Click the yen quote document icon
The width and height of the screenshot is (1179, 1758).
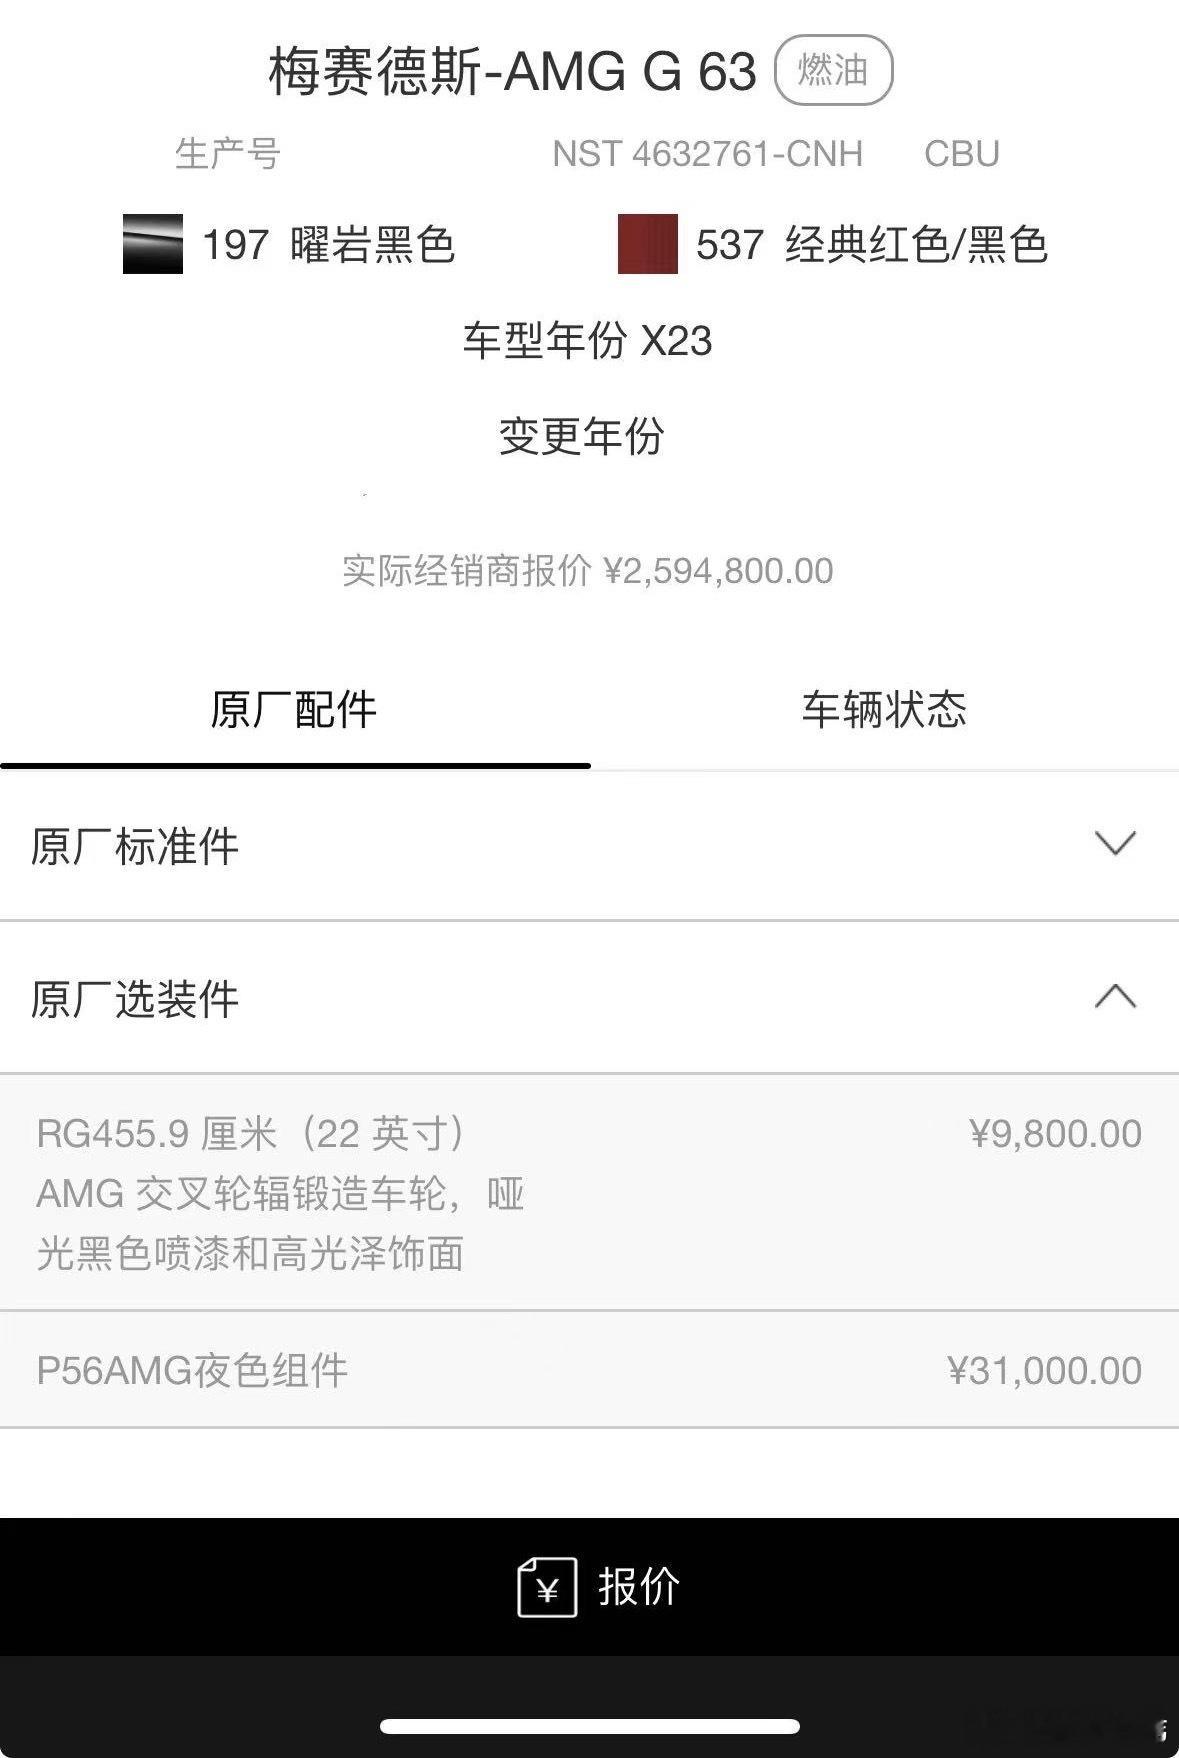click(x=547, y=1587)
